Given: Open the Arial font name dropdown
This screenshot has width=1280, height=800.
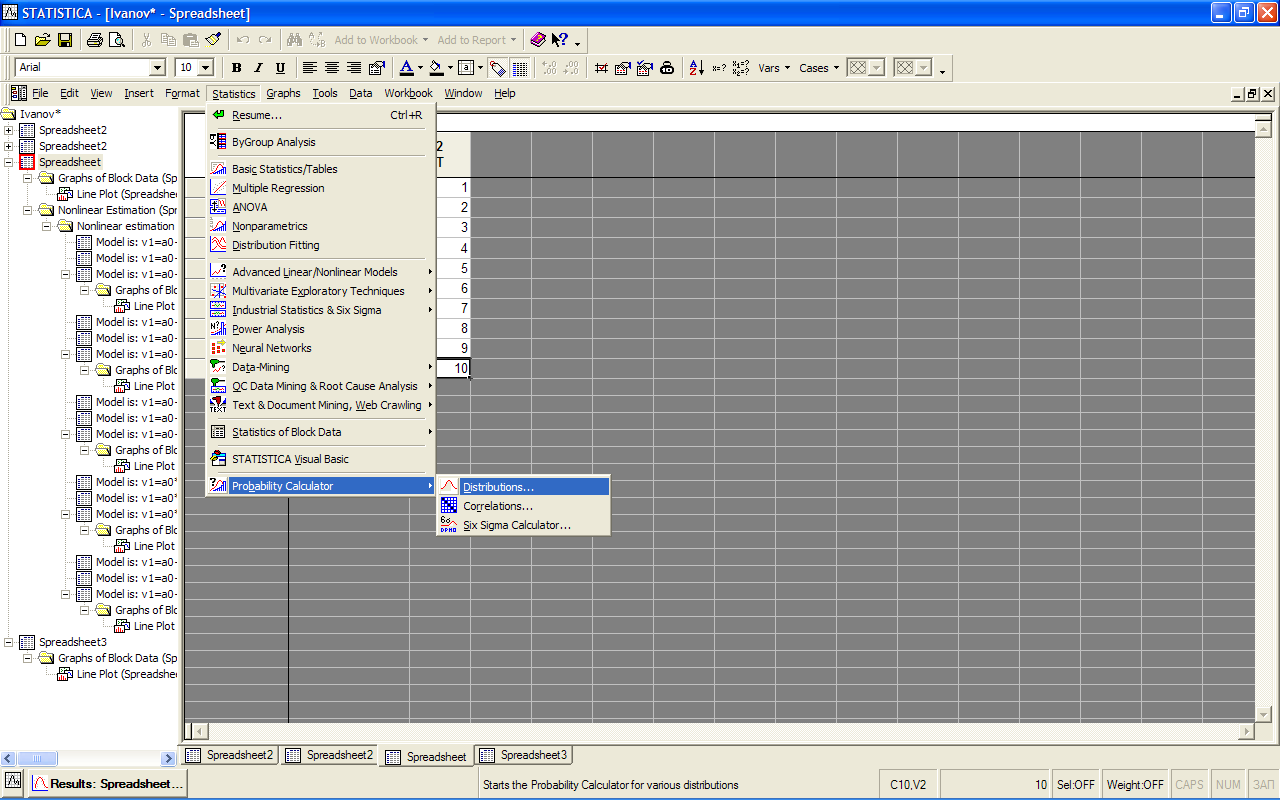Looking at the screenshot, I should 157,68.
